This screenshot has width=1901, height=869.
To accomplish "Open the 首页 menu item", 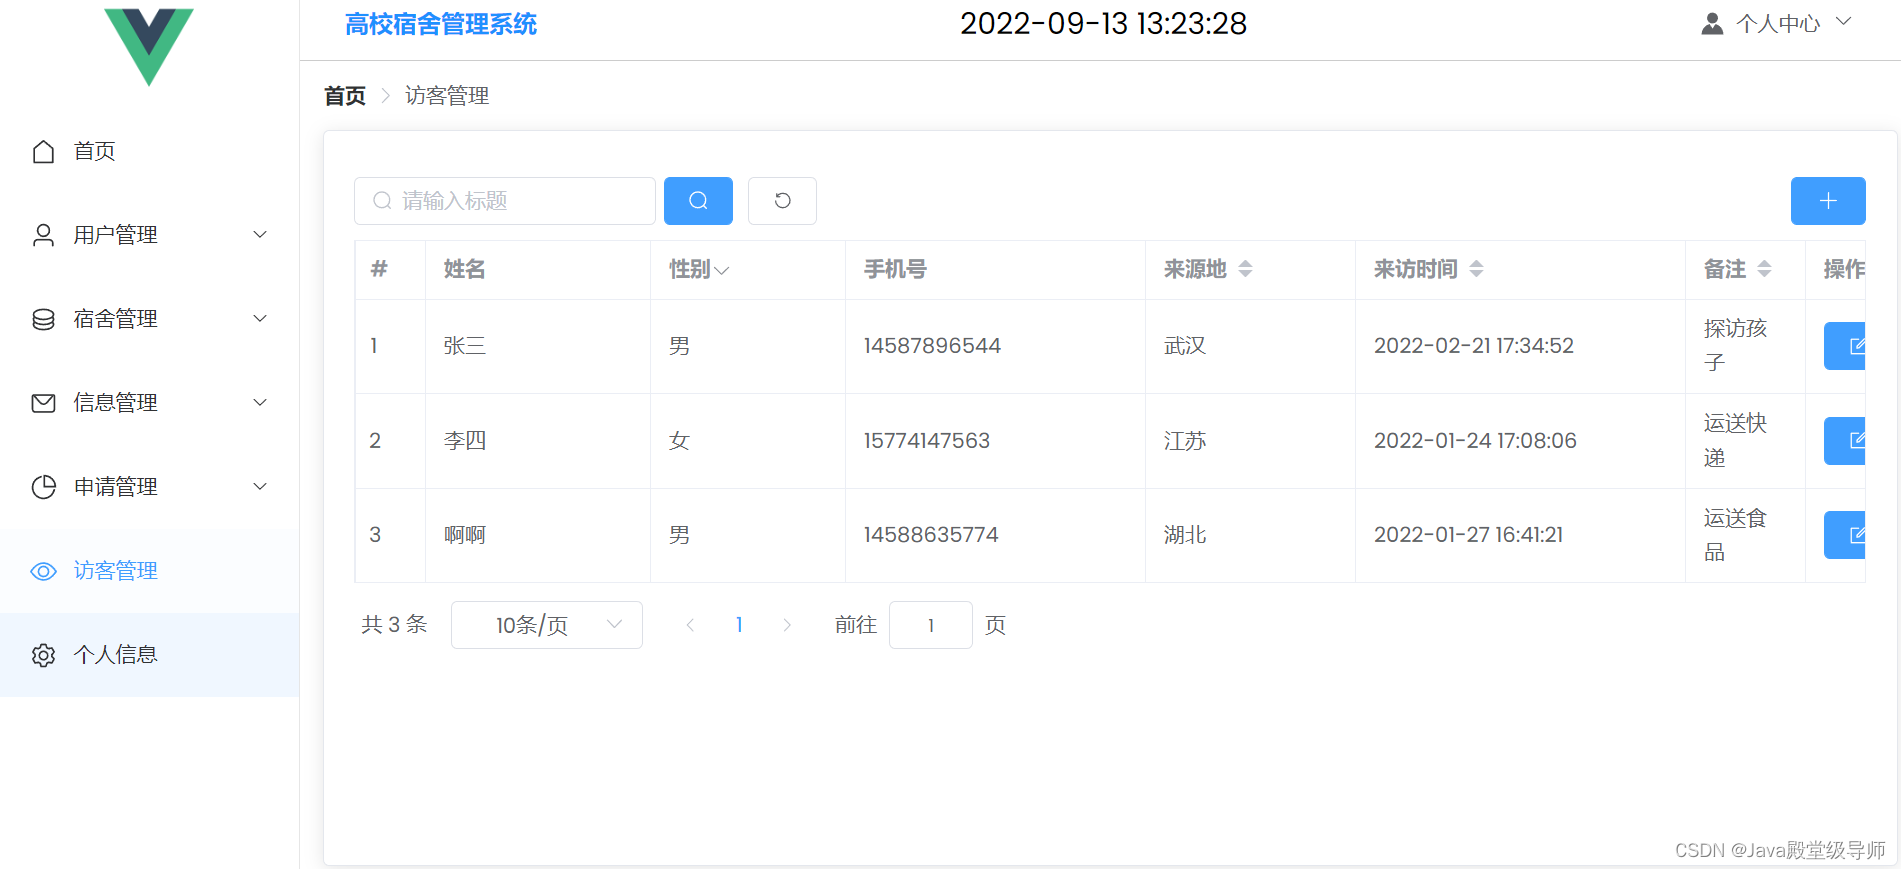I will tap(150, 151).
